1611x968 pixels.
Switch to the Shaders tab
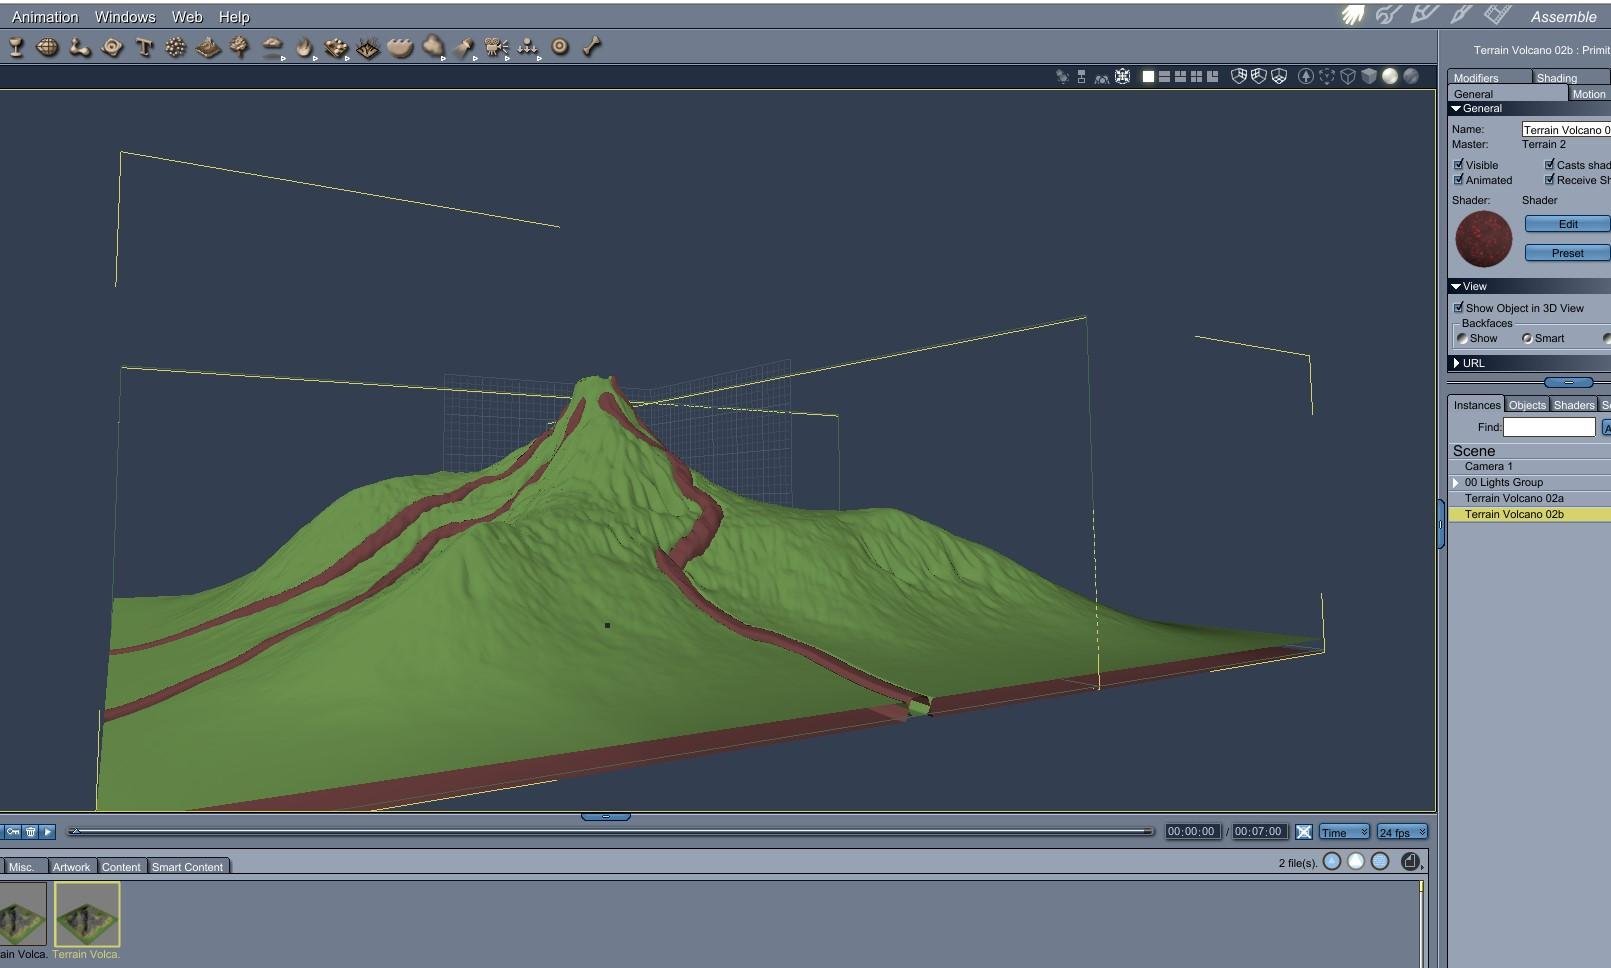coord(1574,405)
